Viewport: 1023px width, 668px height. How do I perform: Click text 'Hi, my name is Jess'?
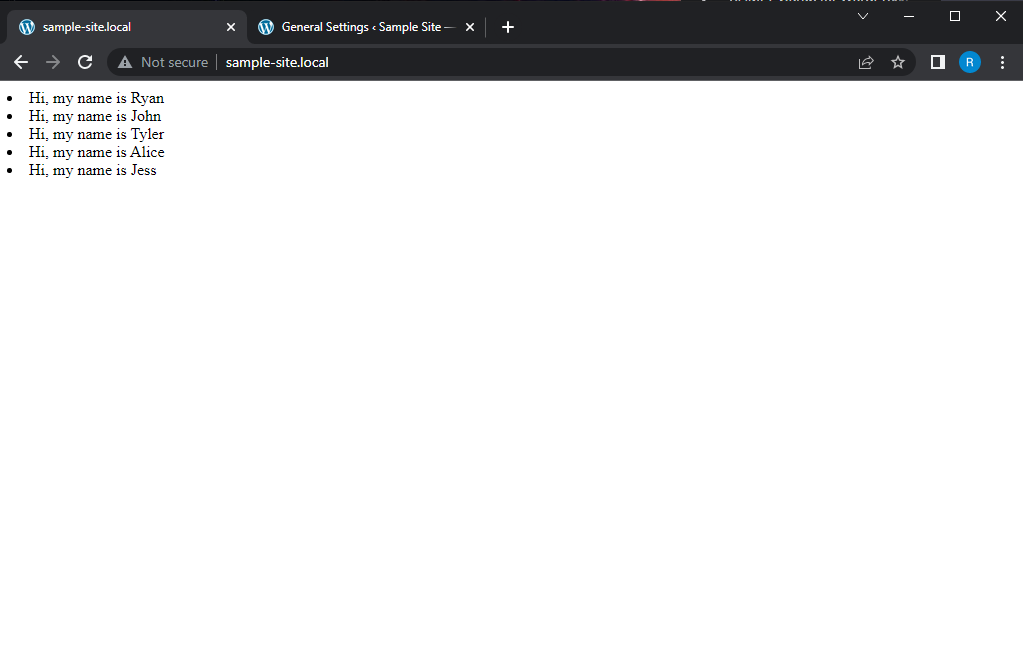(x=93, y=170)
